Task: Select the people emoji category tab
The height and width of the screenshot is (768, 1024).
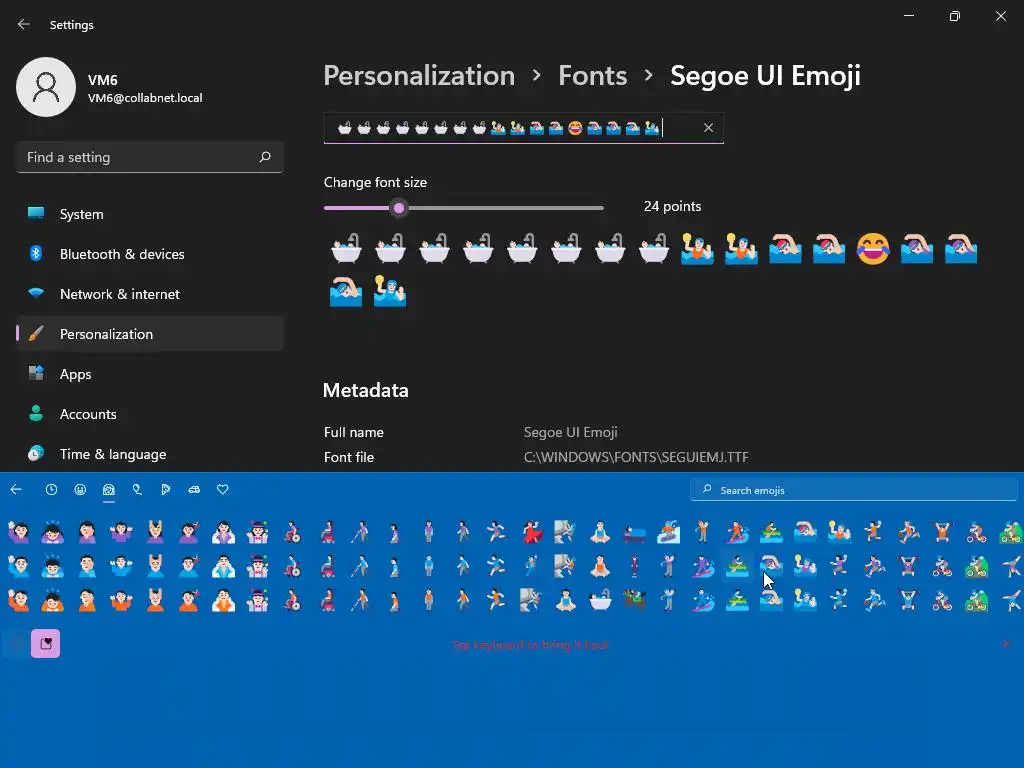Action: (108, 490)
